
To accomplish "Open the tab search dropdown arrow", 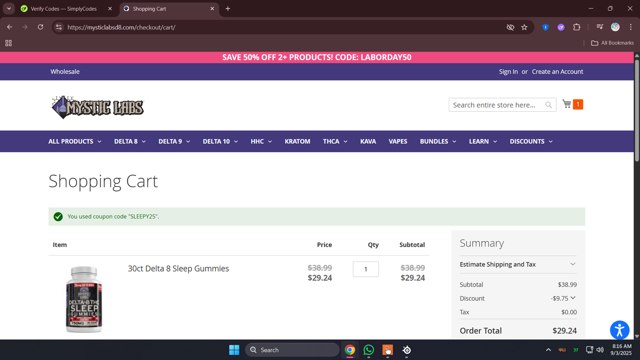I will (x=9, y=9).
